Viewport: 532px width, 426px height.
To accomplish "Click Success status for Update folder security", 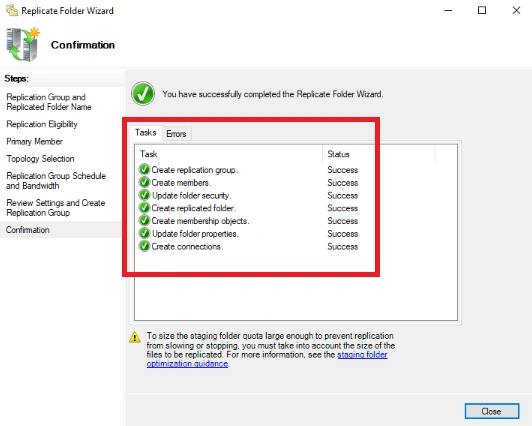I will (x=343, y=195).
